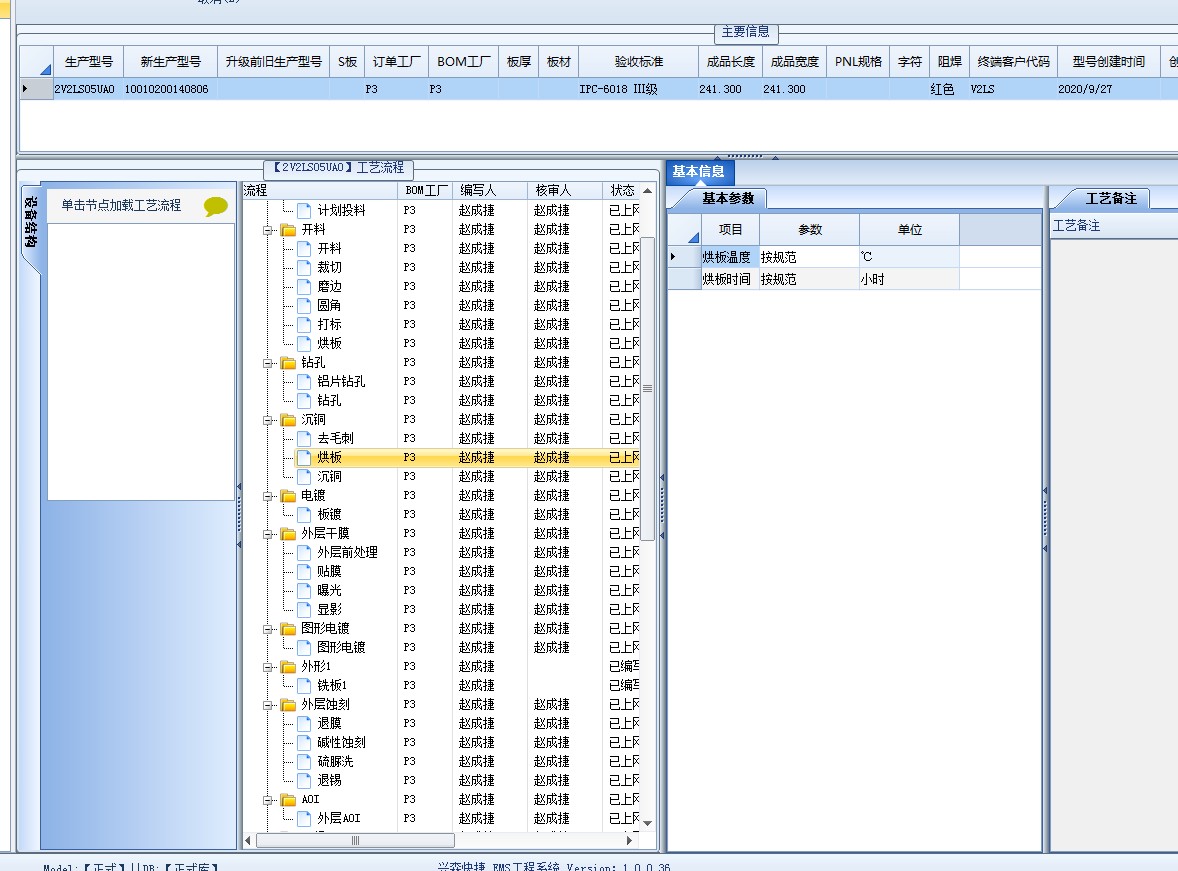This screenshot has height=871, width=1178.
Task: Click the document icon of 打标
Action: point(304,325)
